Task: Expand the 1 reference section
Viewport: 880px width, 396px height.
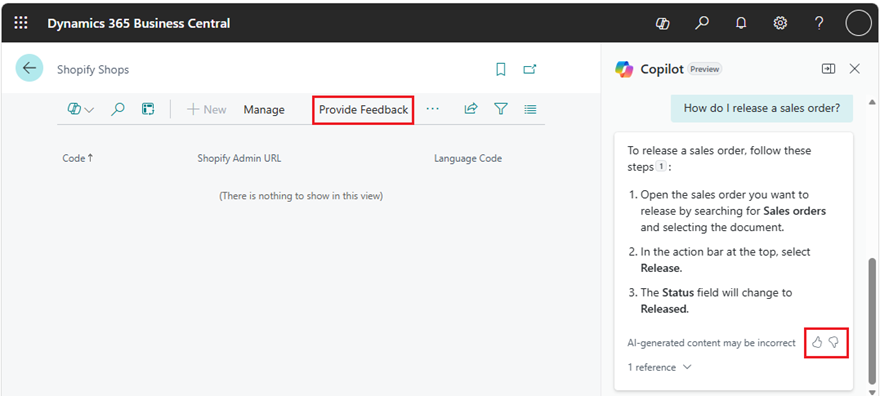Action: 659,367
